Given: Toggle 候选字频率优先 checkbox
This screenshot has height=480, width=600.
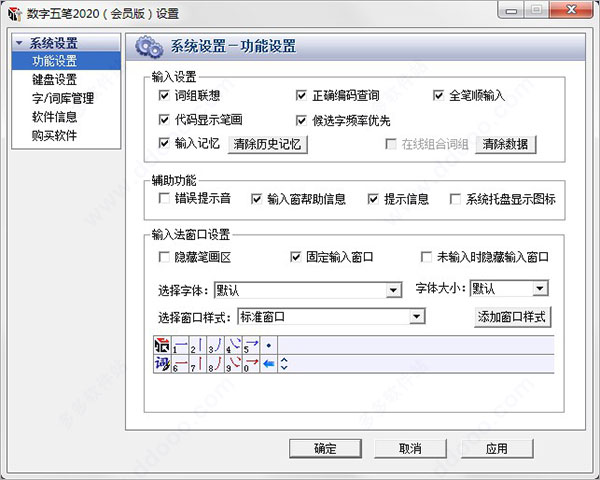Looking at the screenshot, I should [x=302, y=121].
